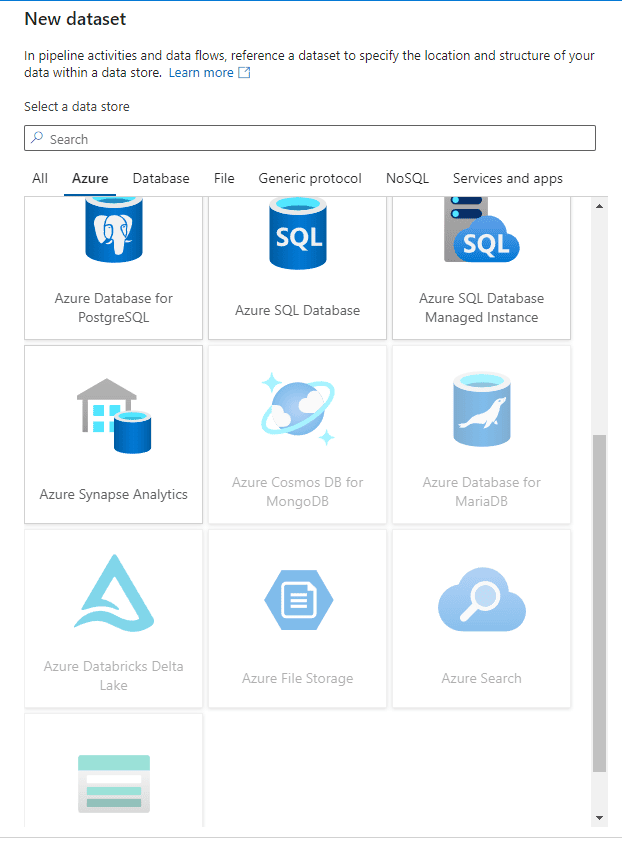Click the vertical scrollbar thumb
The height and width of the screenshot is (846, 622).
tap(599, 603)
